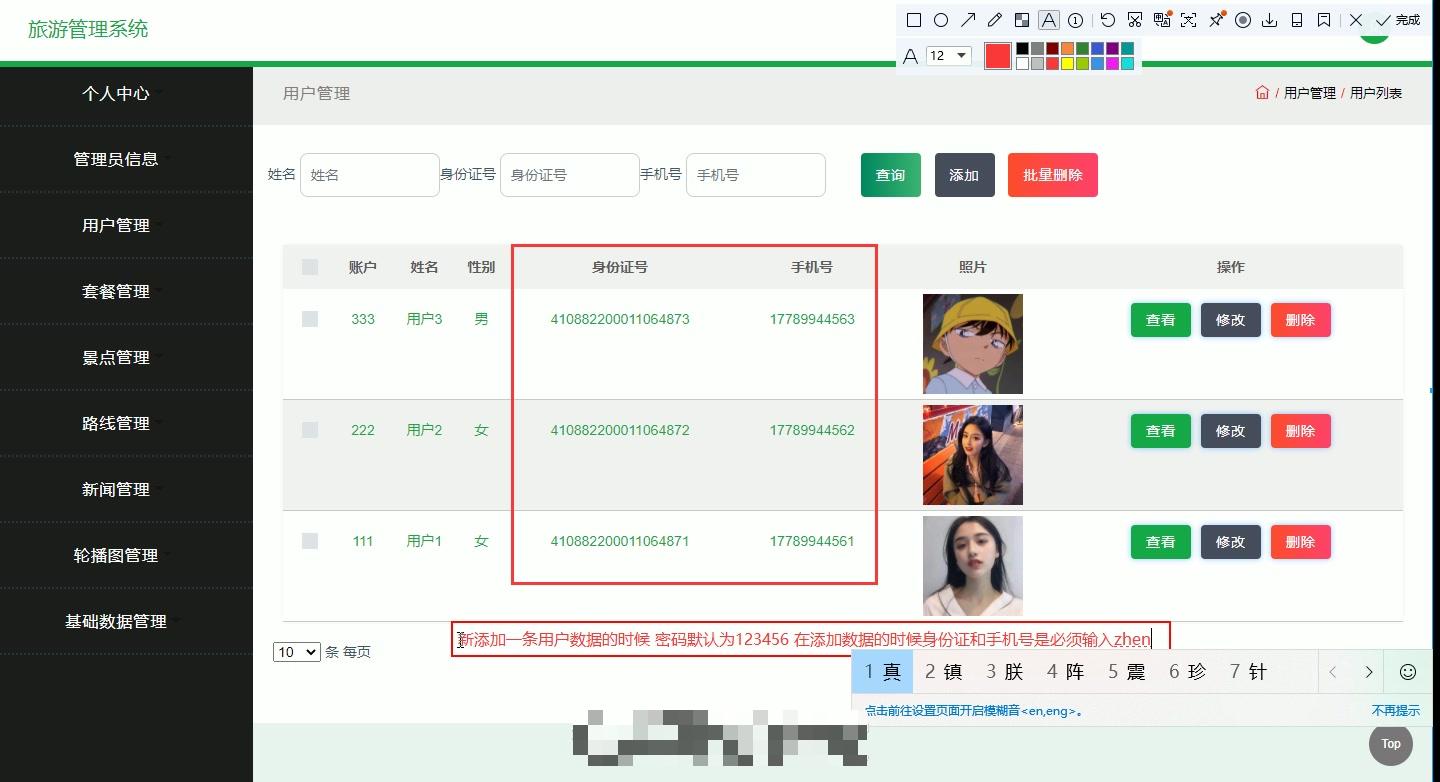Viewport: 1440px width, 782px height.
Task: Check the checkbox for user 333's row
Action: pos(309,319)
